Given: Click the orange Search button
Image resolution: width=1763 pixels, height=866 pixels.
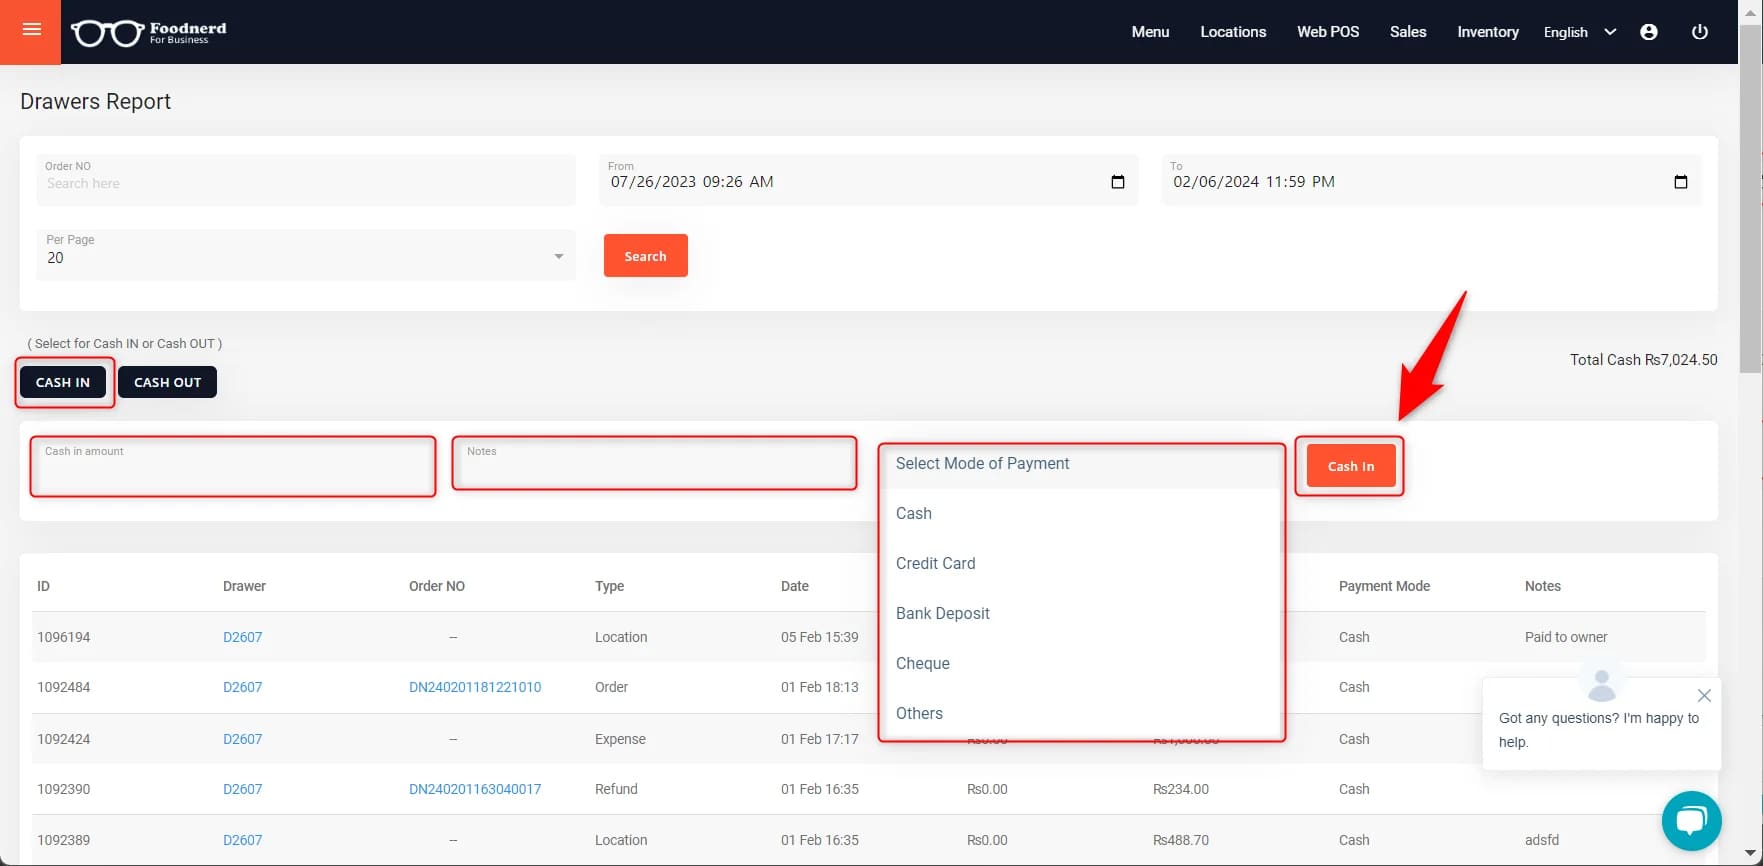Looking at the screenshot, I should coord(645,256).
